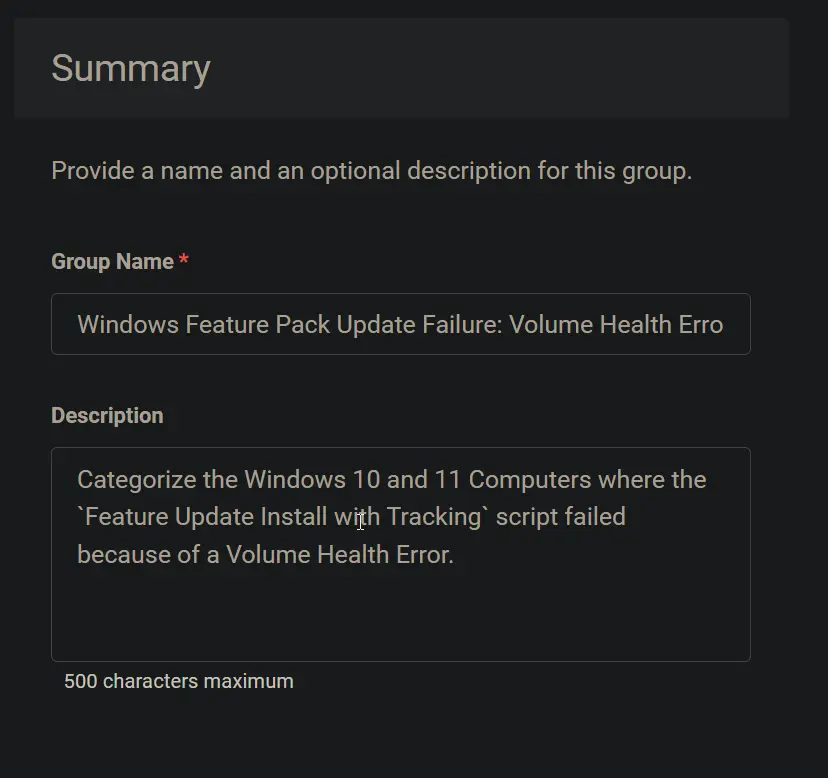
Task: Focus the Description text area
Action: (x=401, y=554)
